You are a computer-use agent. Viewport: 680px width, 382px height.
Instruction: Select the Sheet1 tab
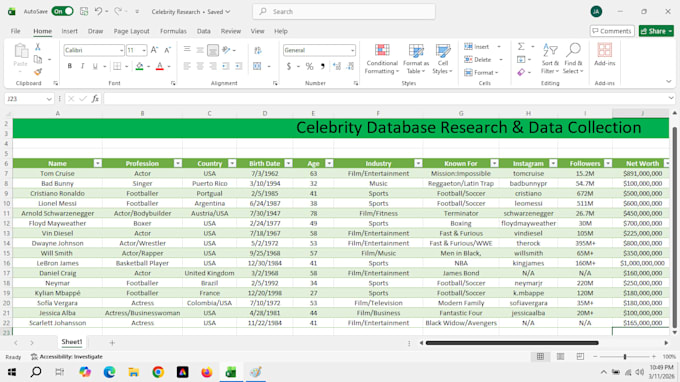click(72, 342)
